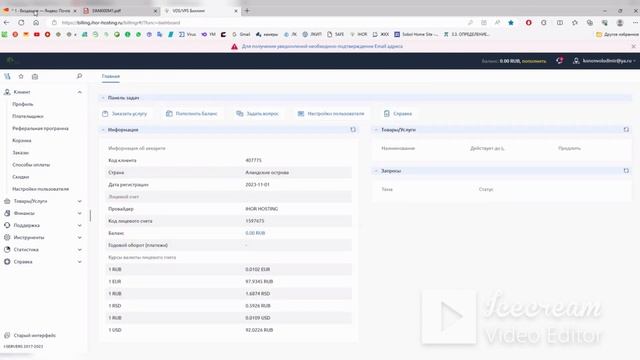Click the email confirmation warning link
Screen dimensions: 640x360
pyautogui.click(x=322, y=47)
